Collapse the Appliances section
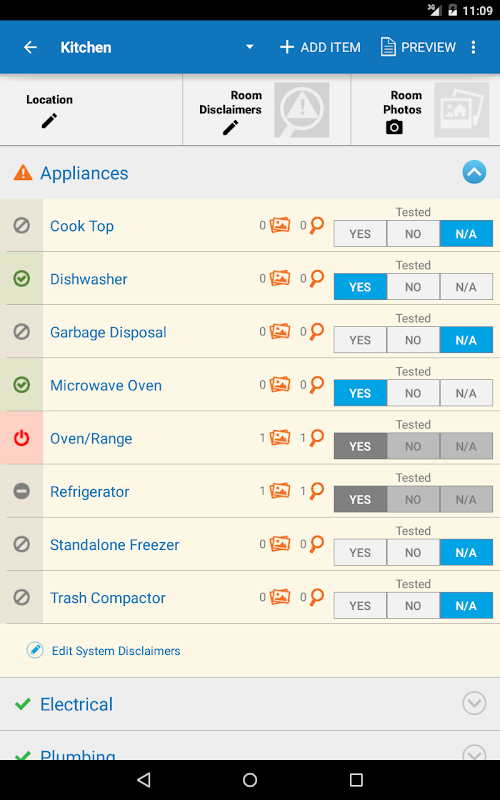 (x=474, y=172)
